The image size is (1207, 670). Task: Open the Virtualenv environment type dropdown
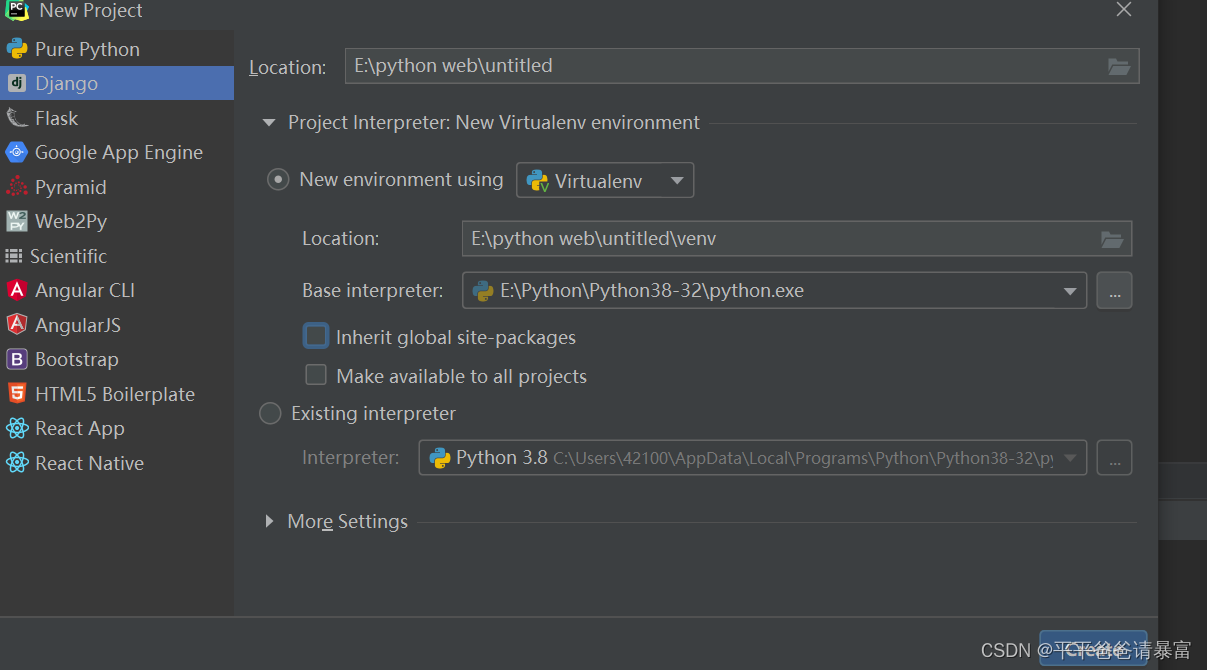605,181
